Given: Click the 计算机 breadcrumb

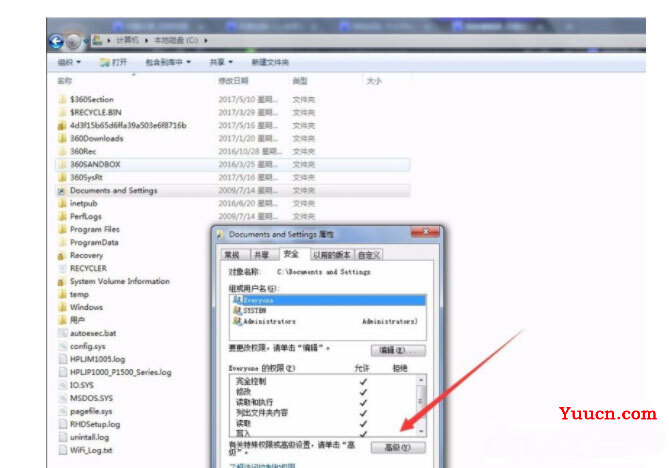Looking at the screenshot, I should click(x=127, y=41).
